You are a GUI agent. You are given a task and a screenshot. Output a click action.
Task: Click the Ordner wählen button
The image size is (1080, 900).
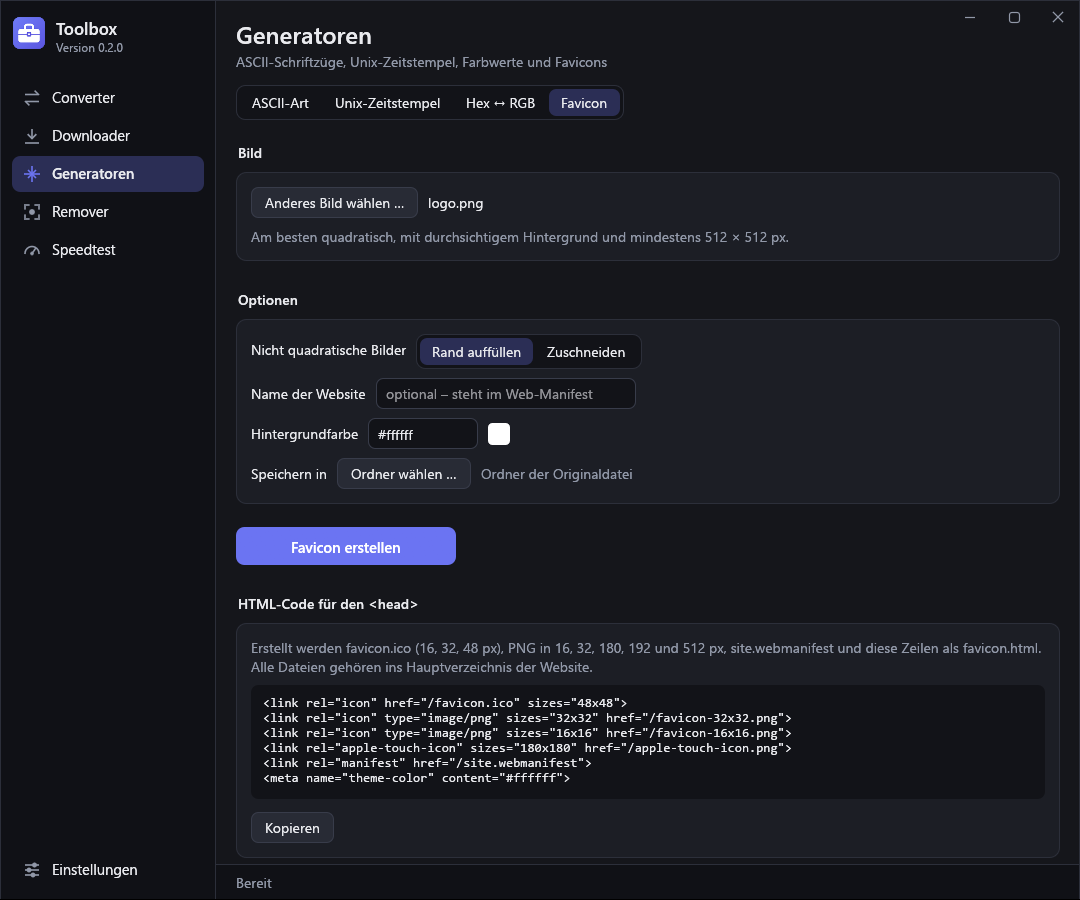(x=404, y=474)
